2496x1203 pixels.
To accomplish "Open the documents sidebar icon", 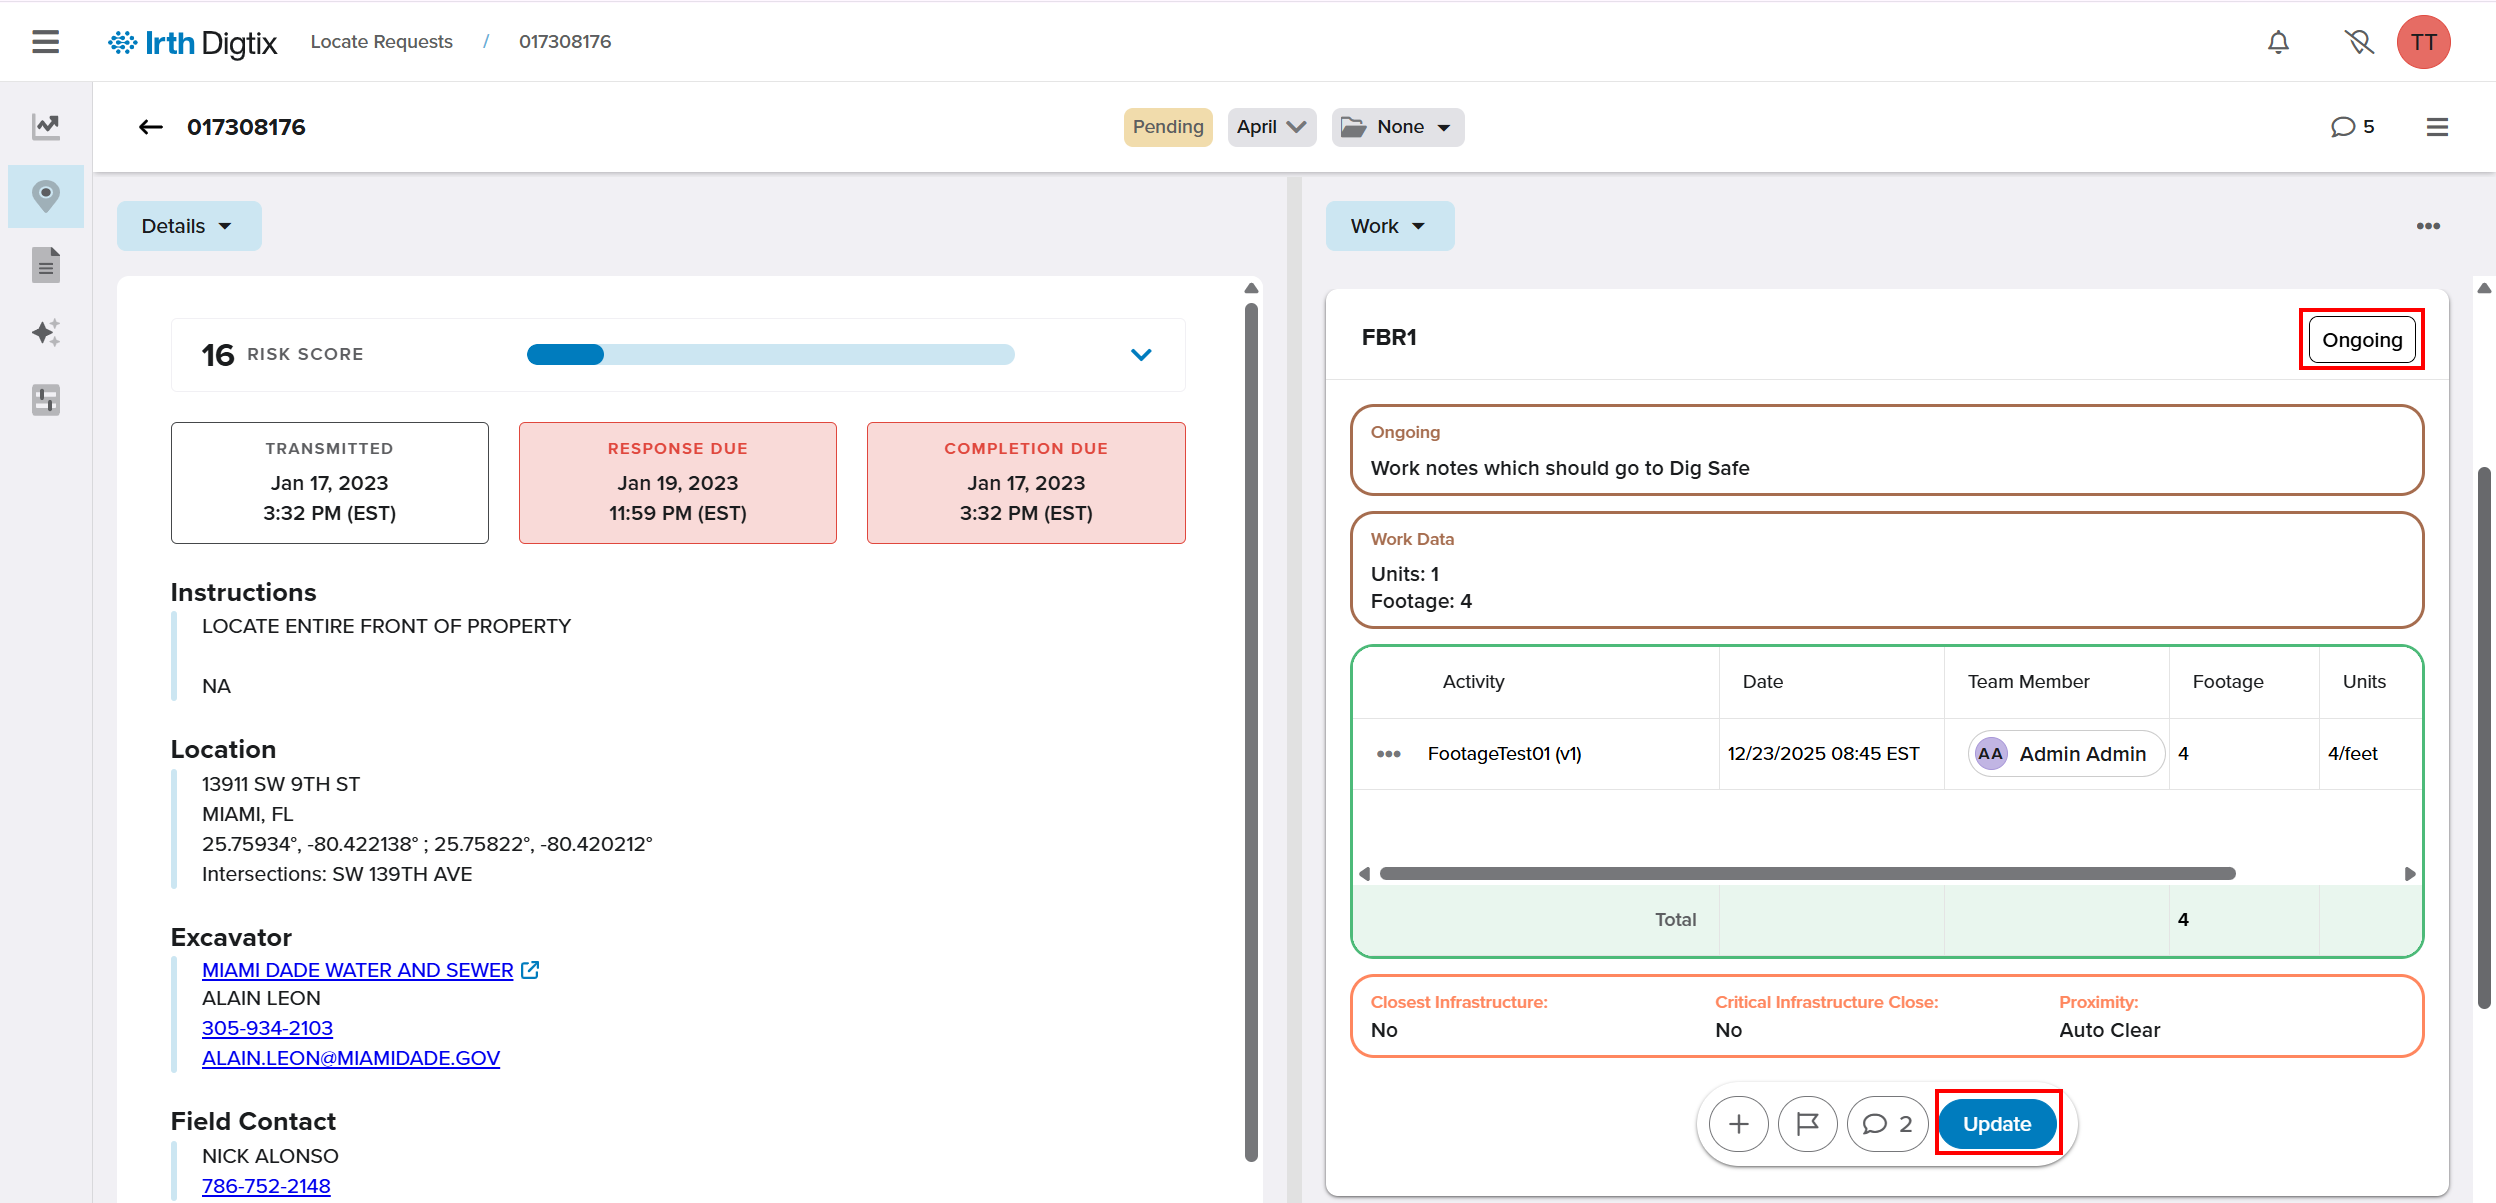I will pos(46,265).
